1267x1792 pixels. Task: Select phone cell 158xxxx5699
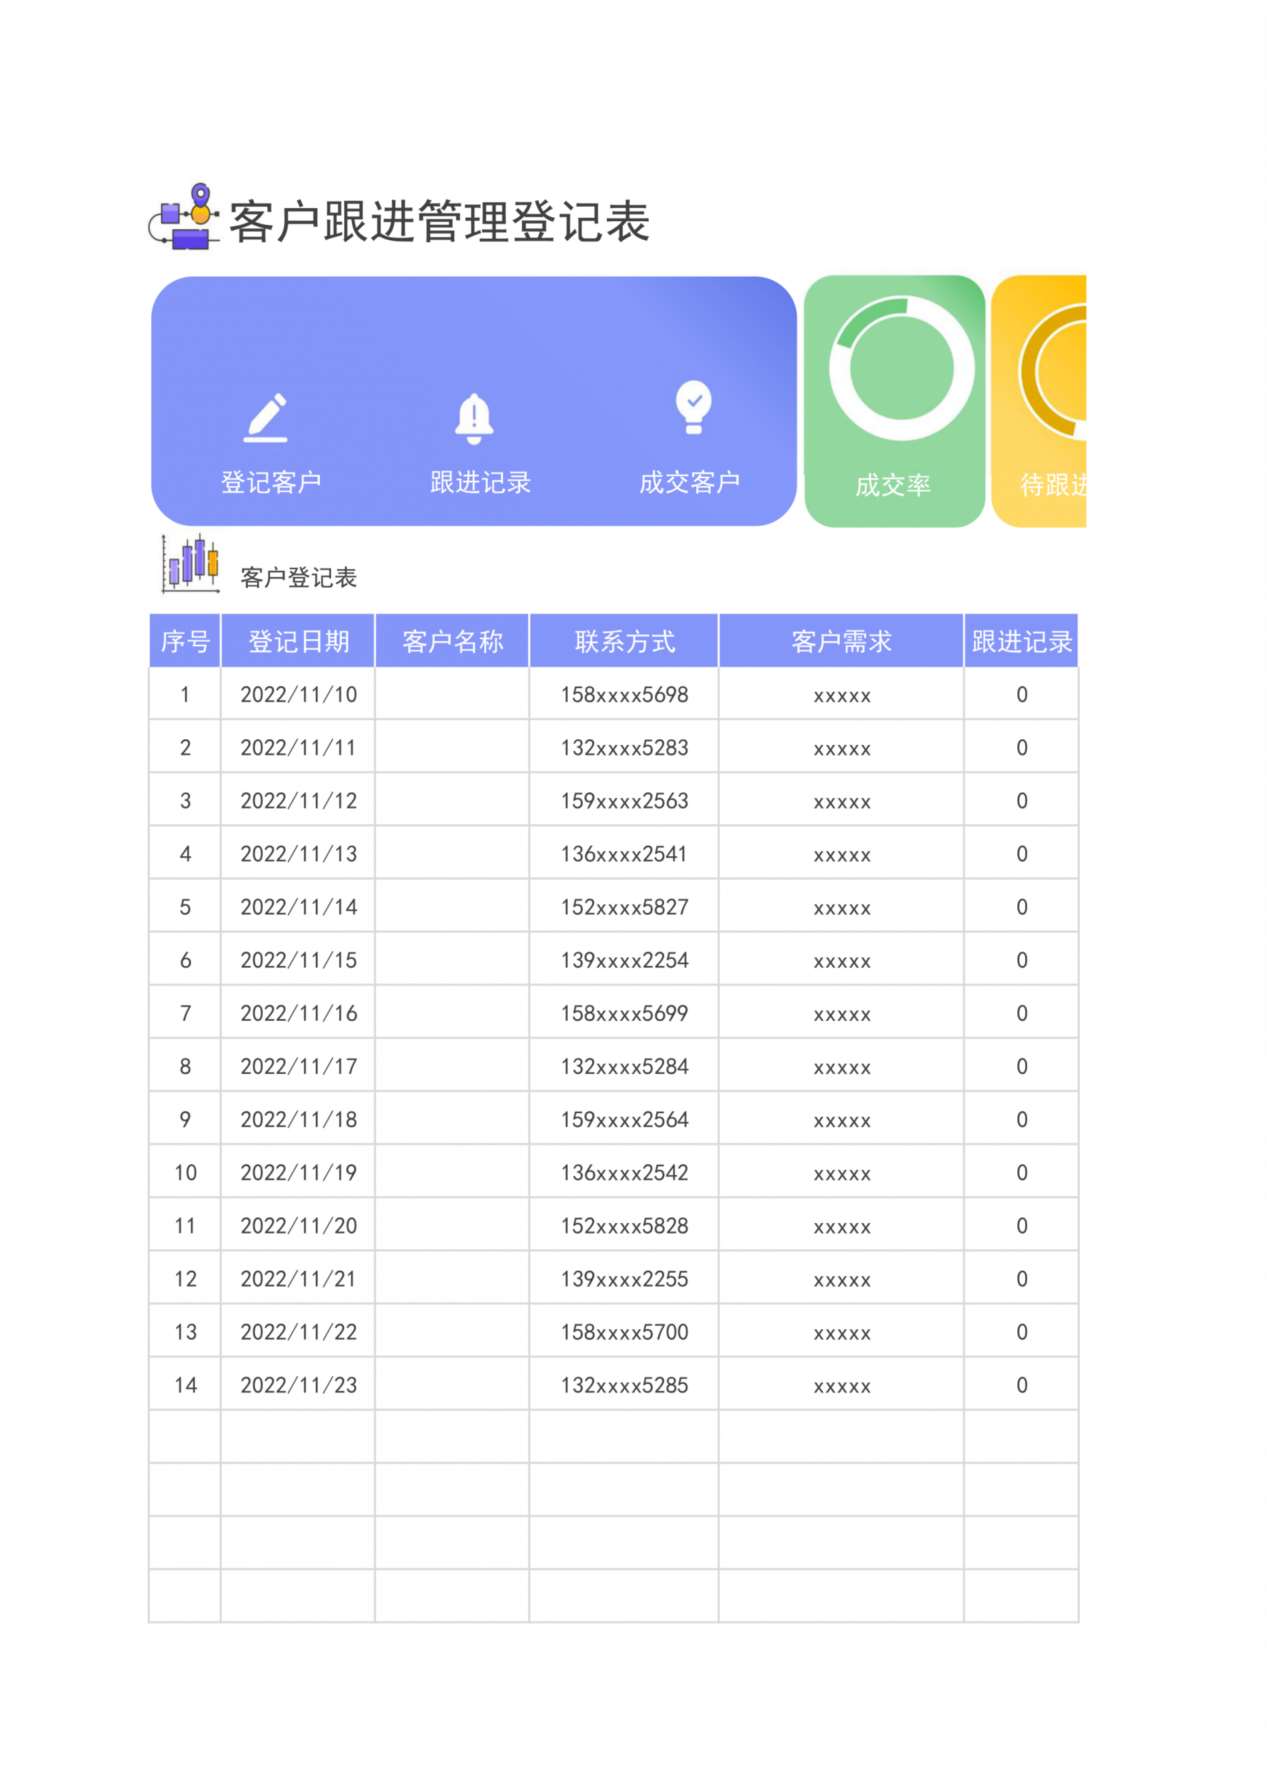coord(624,1012)
